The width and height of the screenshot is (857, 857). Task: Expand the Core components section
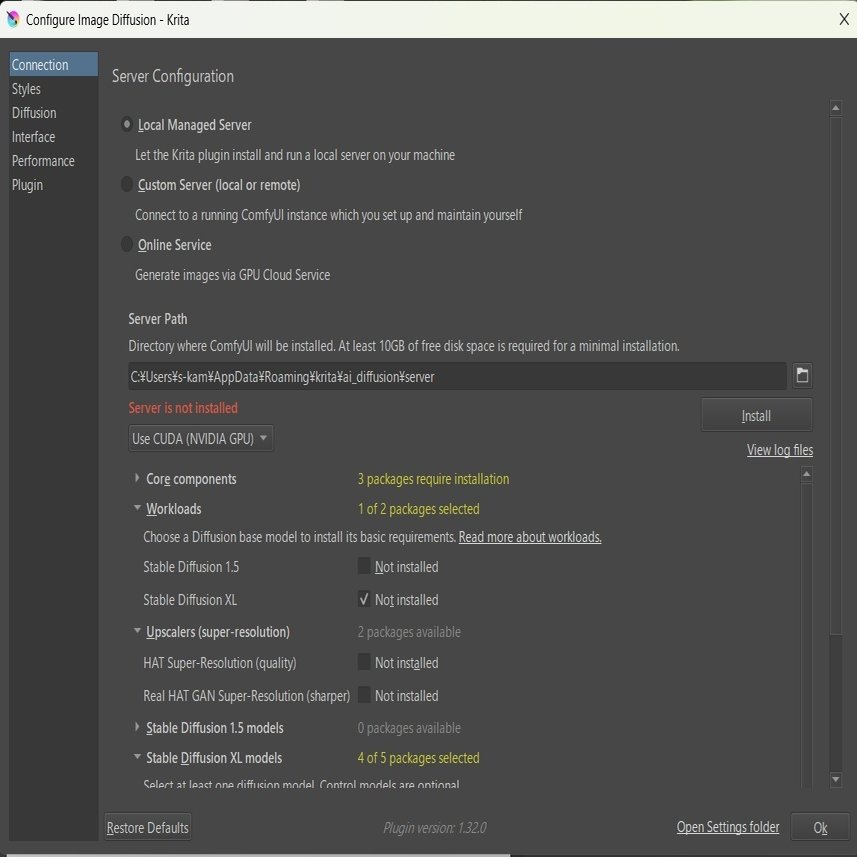tap(137, 478)
